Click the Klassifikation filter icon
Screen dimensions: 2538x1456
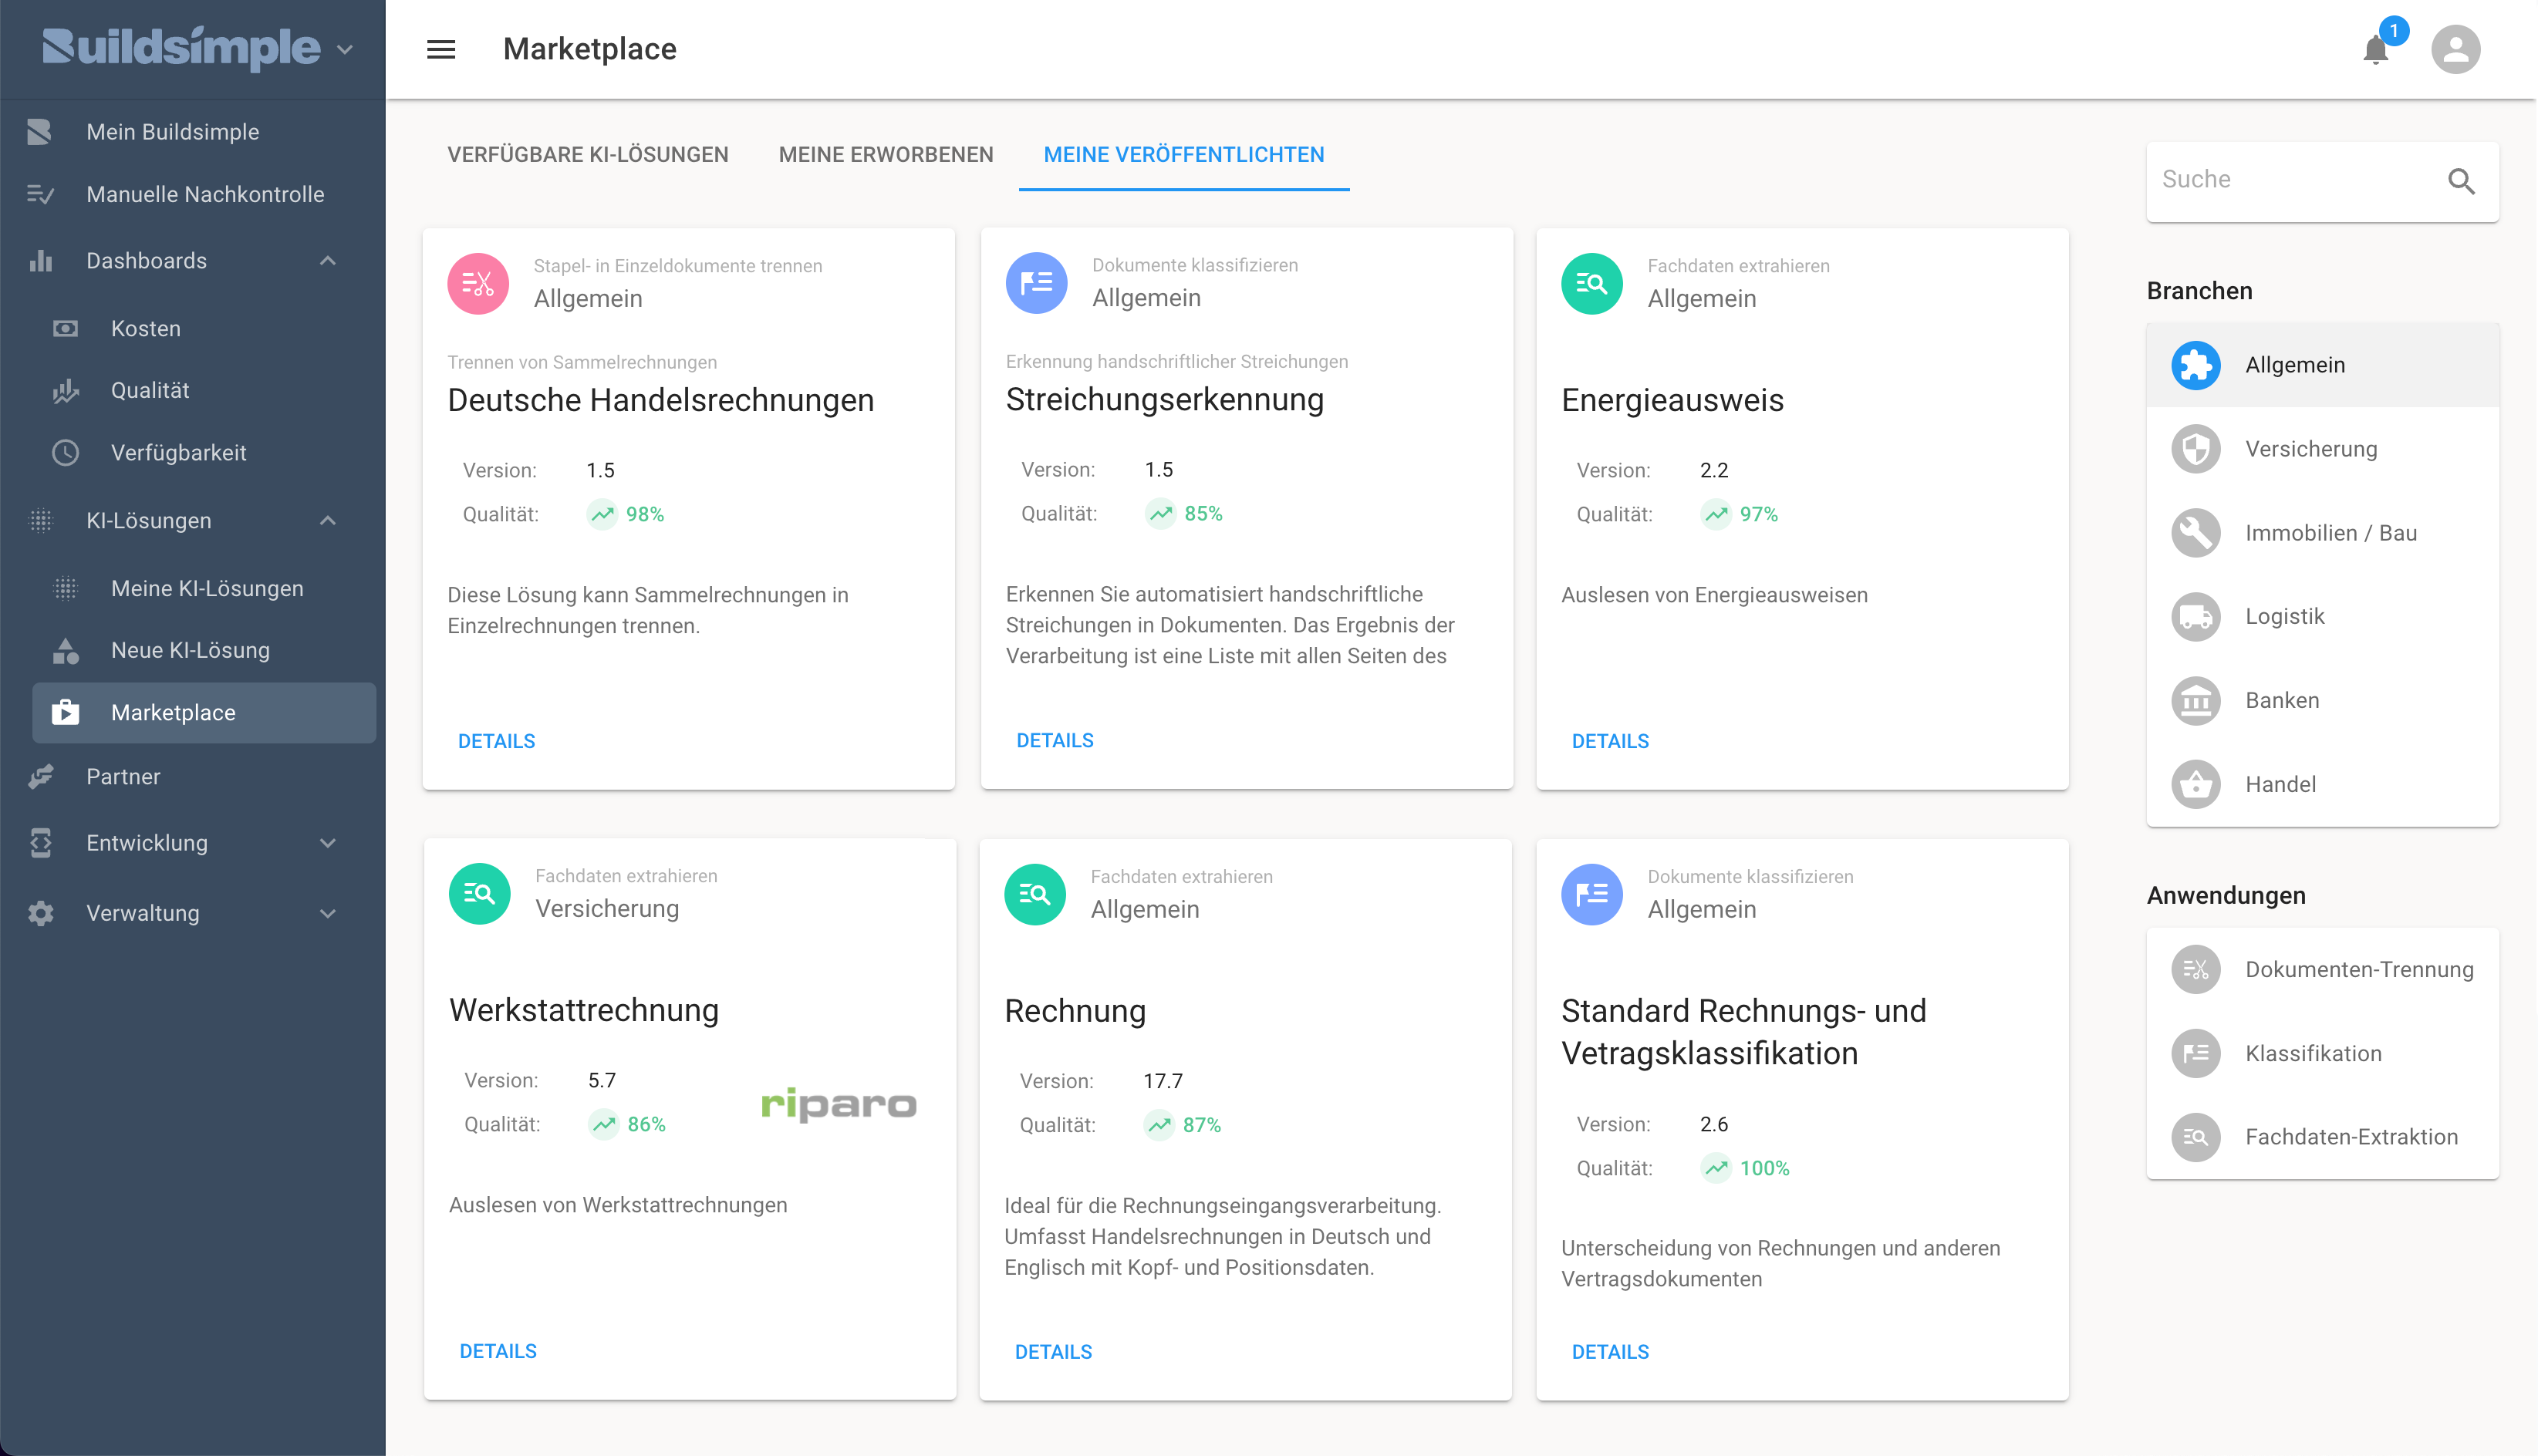(x=2195, y=1053)
